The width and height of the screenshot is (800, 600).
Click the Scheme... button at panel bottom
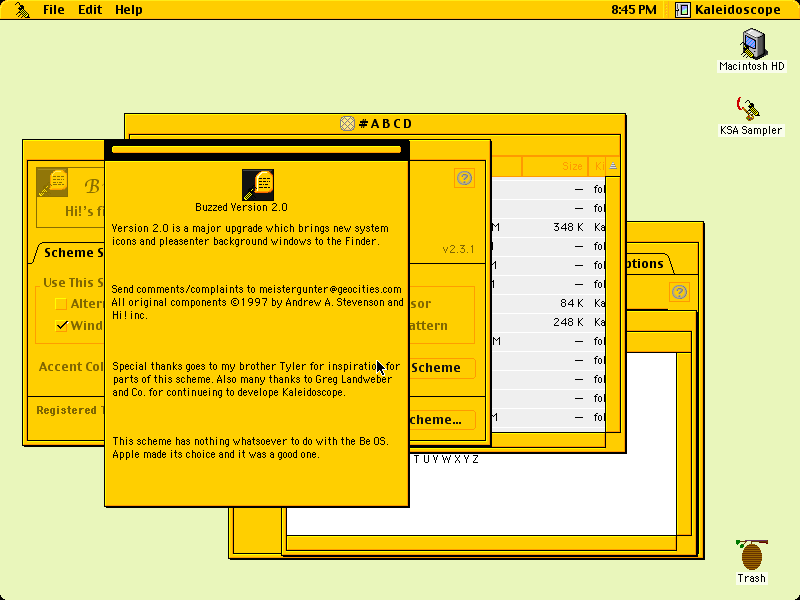442,420
